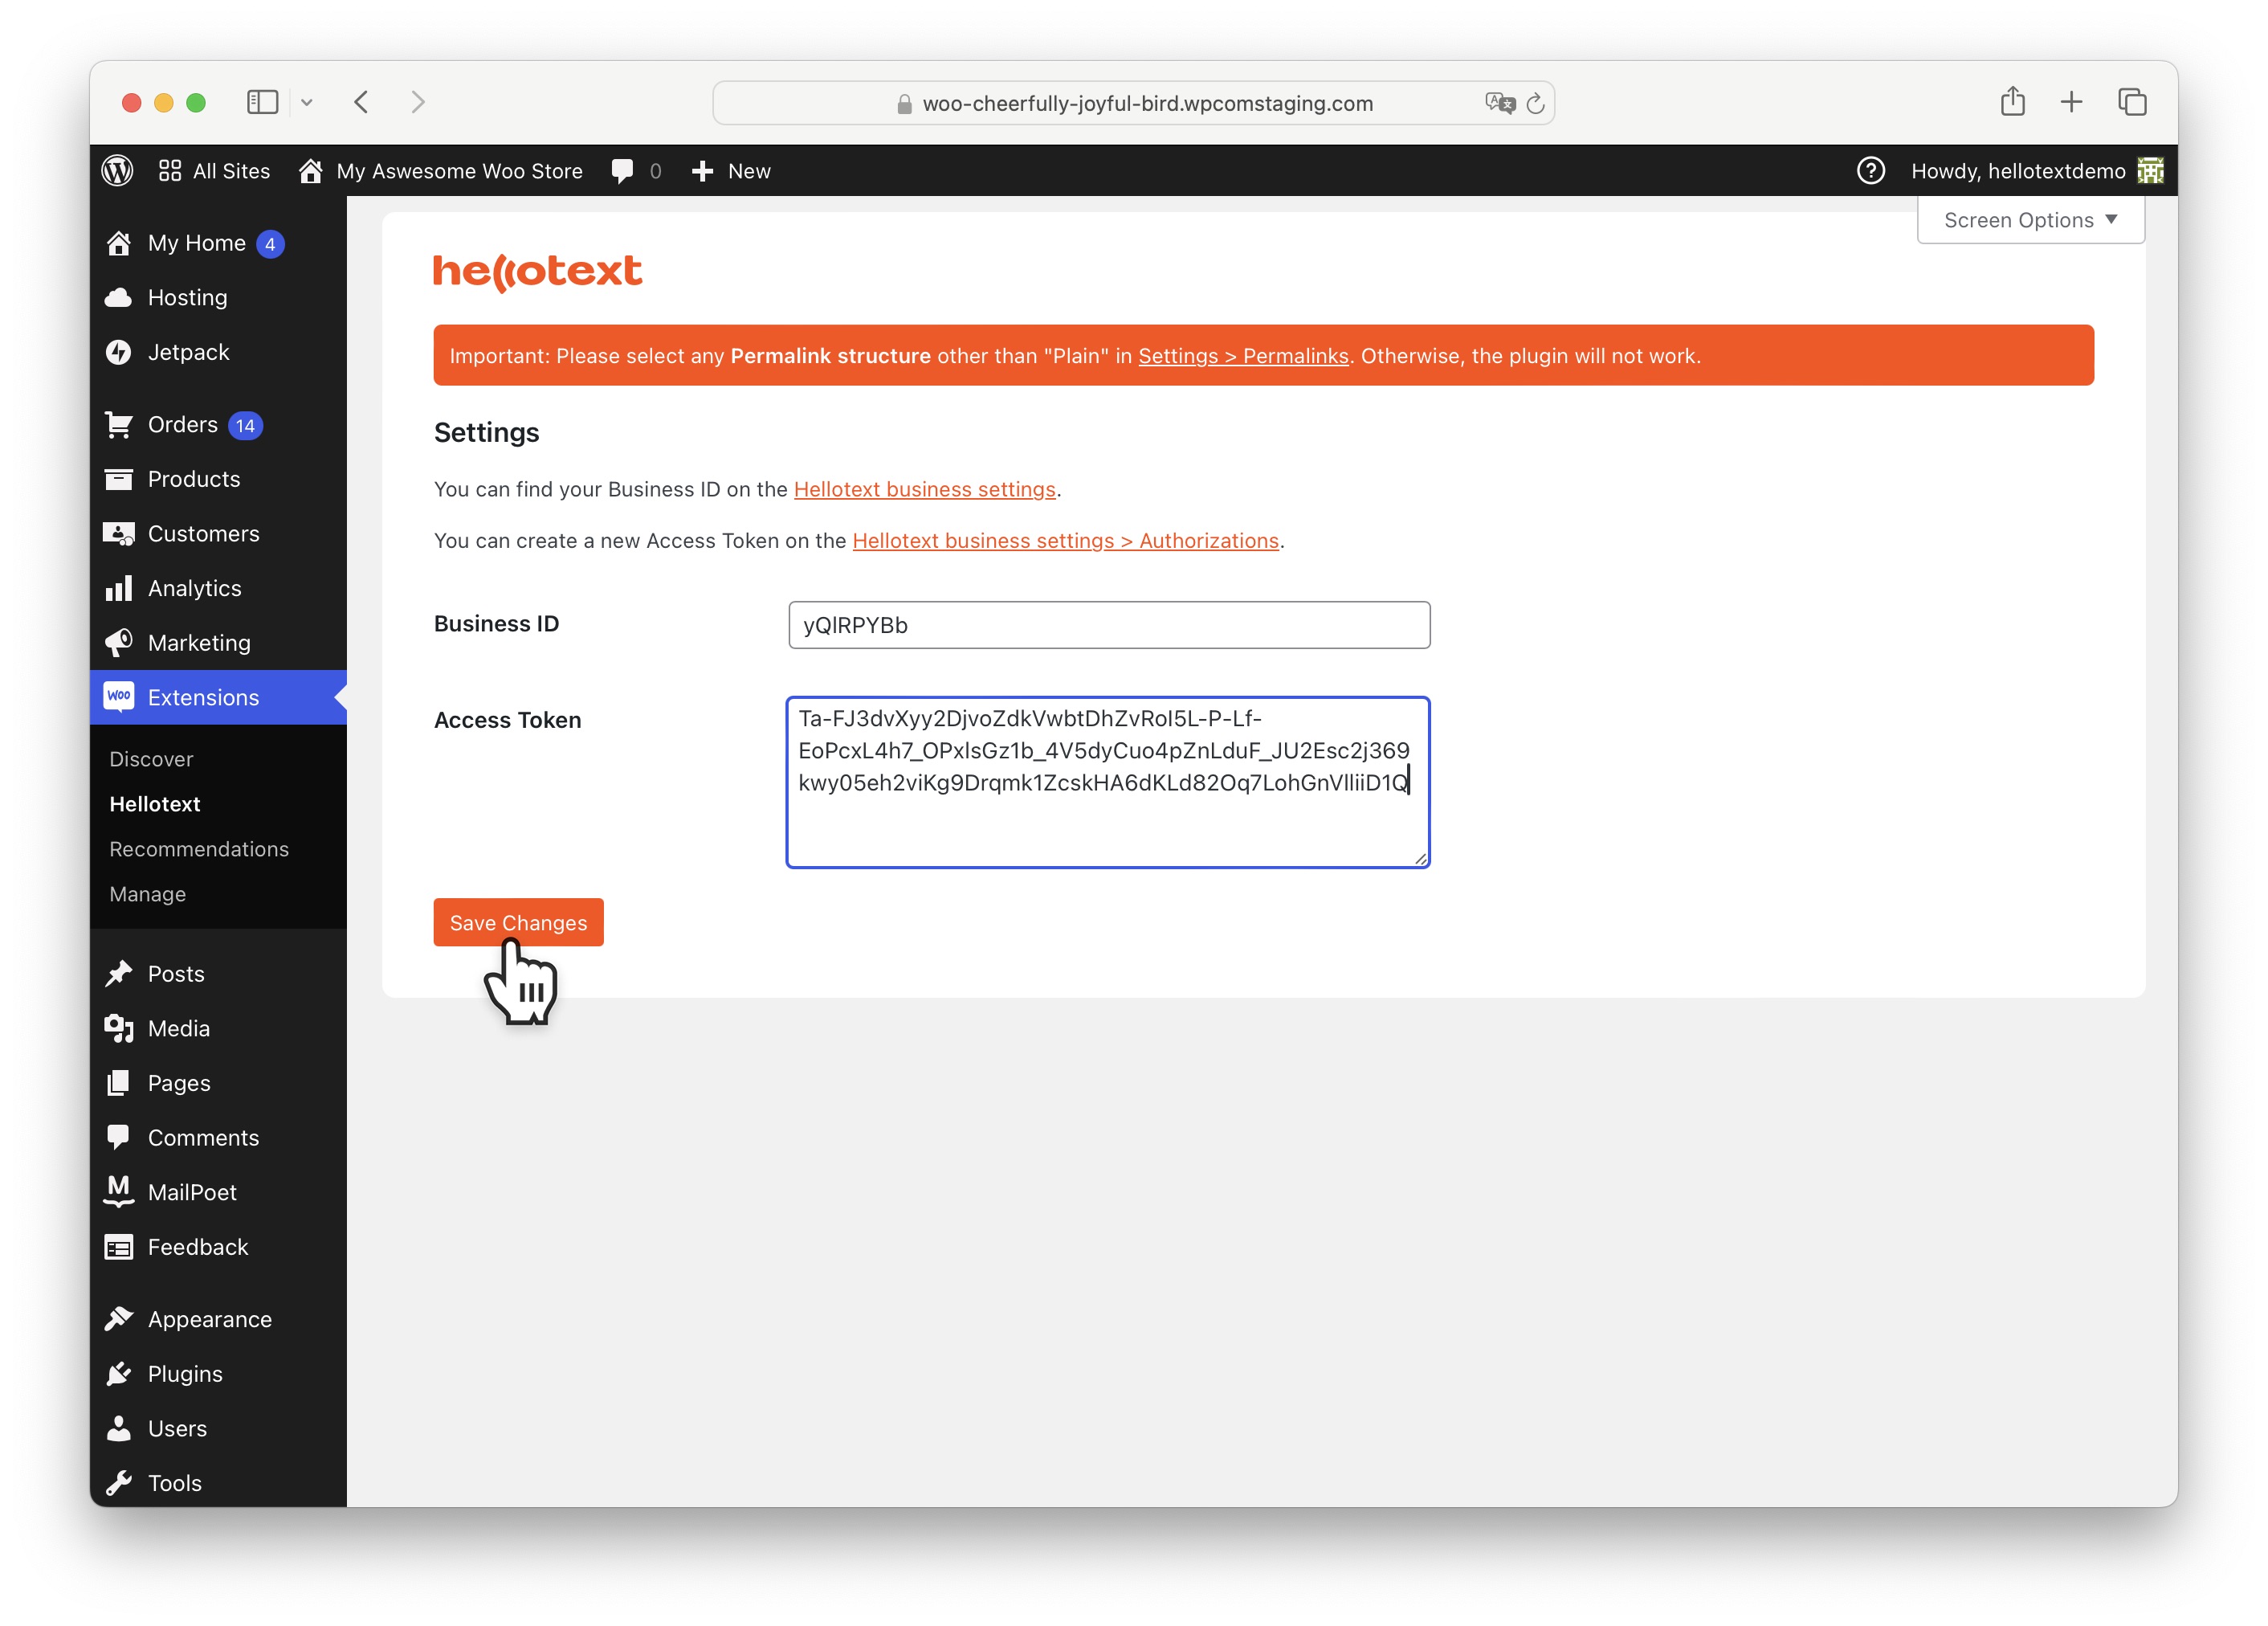2268x1626 pixels.
Task: Select the Recommendations submenu item
Action: pos(199,849)
